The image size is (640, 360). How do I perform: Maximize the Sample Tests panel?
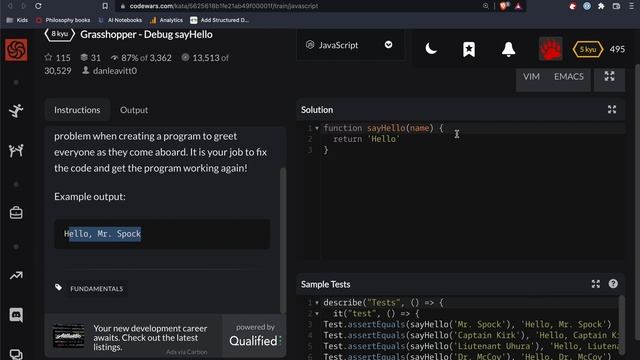pos(596,284)
